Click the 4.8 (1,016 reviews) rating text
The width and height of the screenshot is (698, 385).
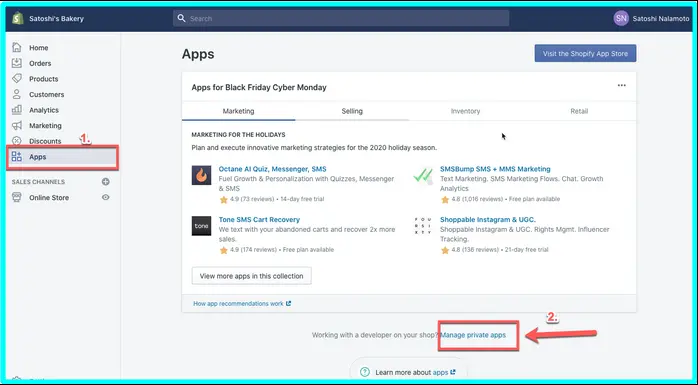(x=477, y=199)
